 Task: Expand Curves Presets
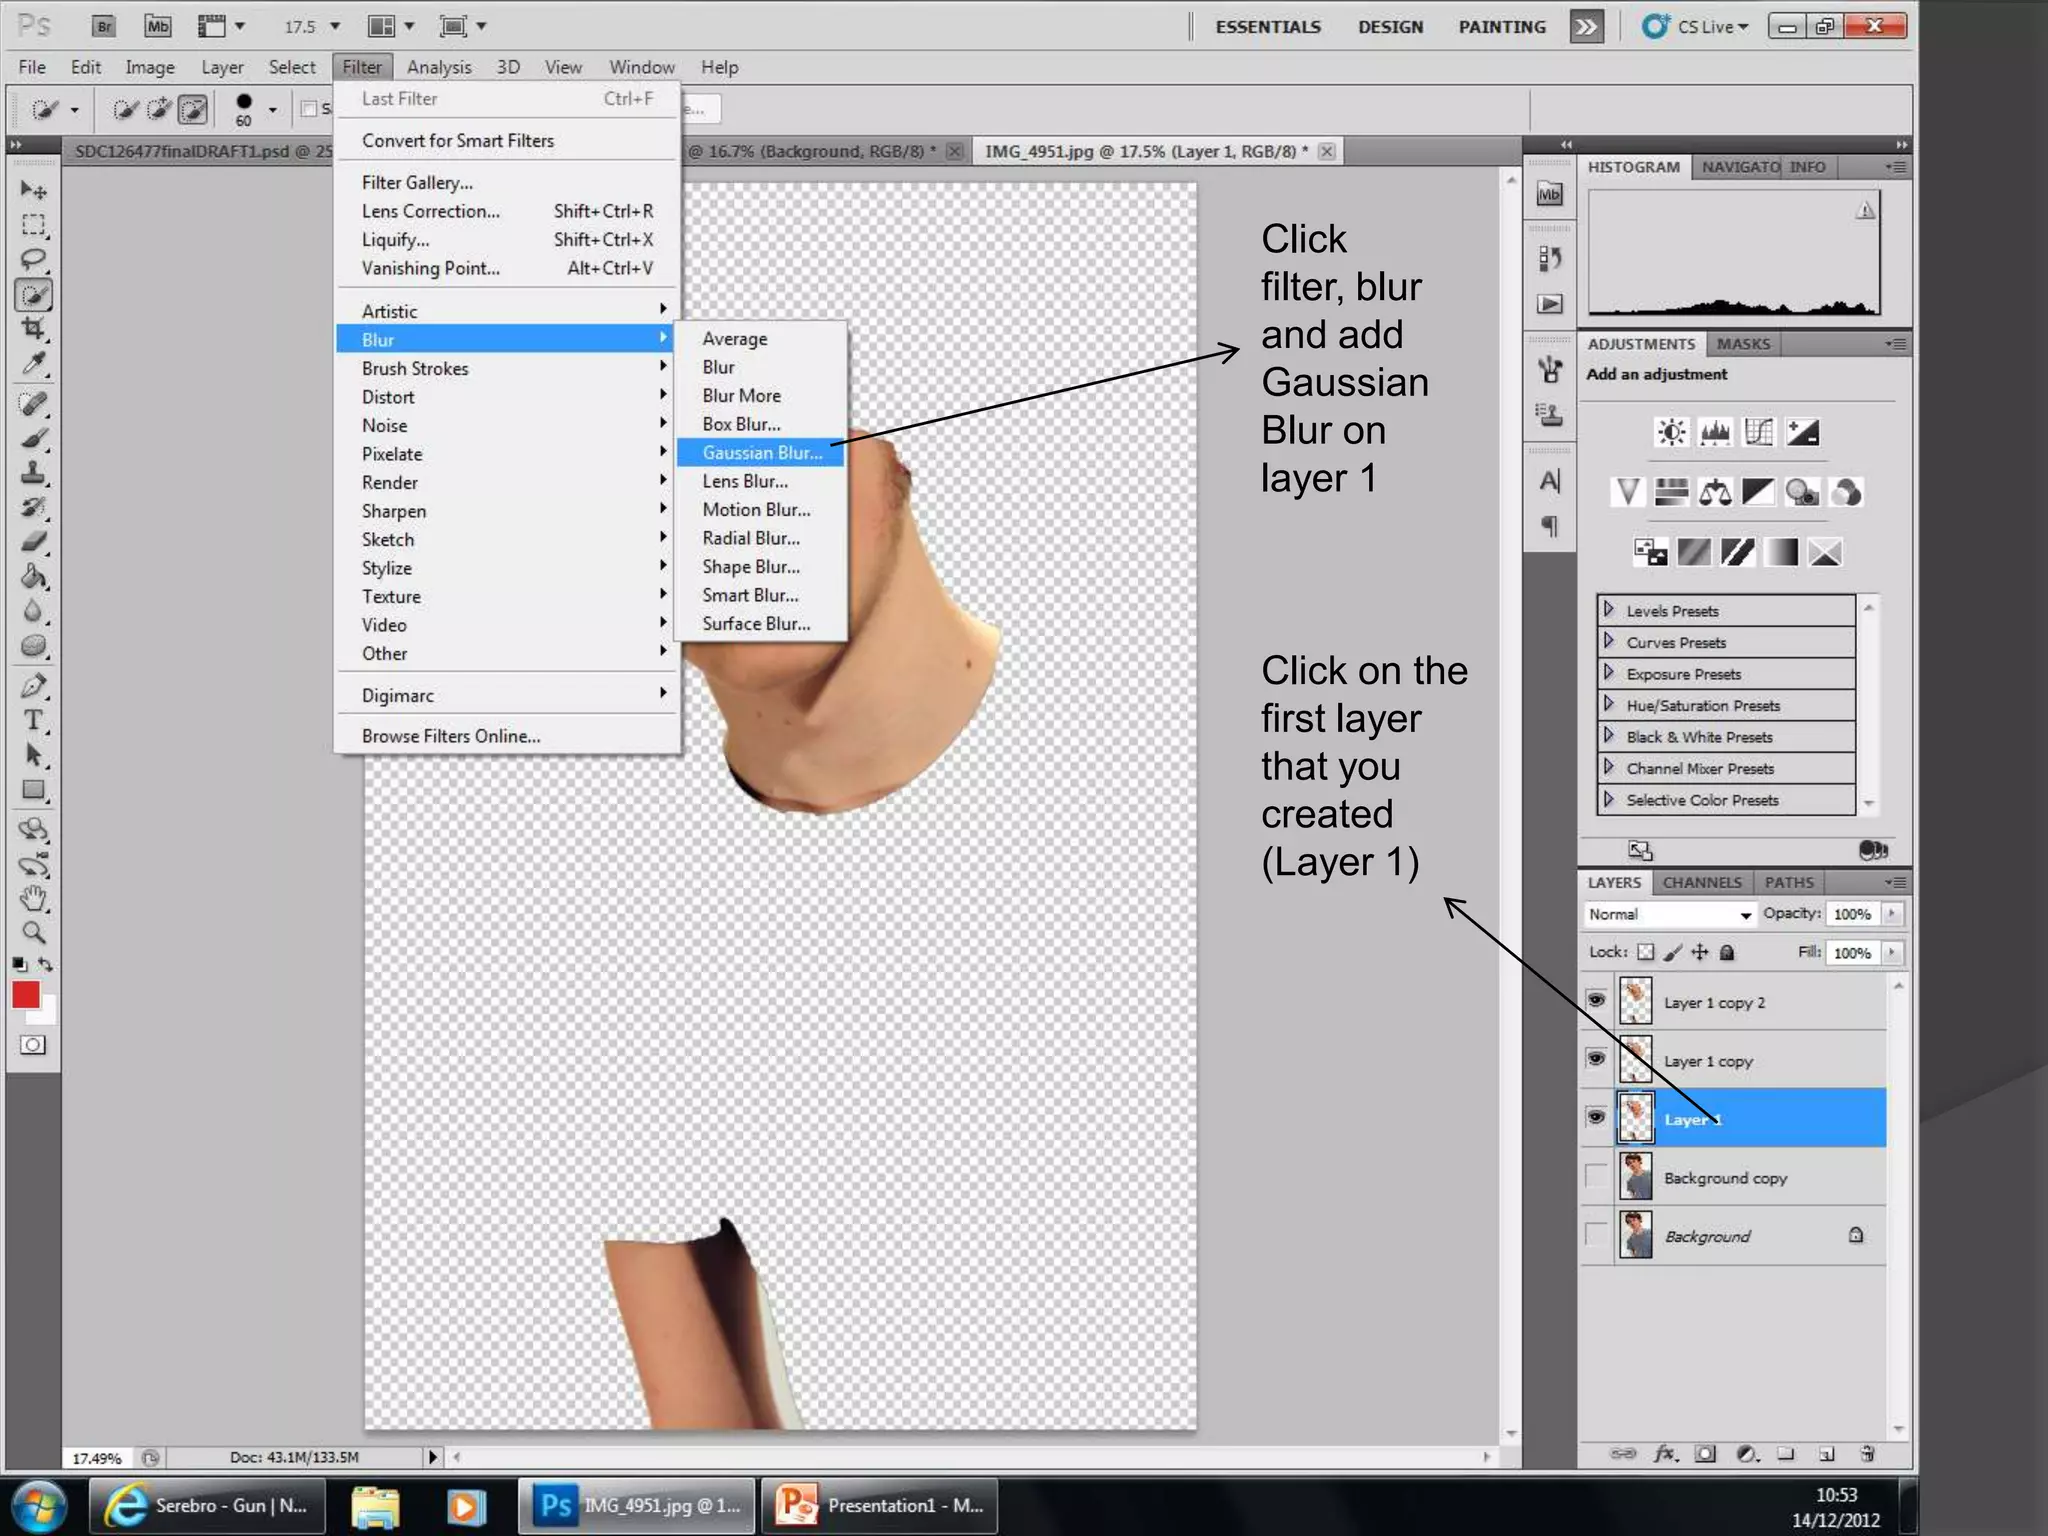(x=1609, y=641)
